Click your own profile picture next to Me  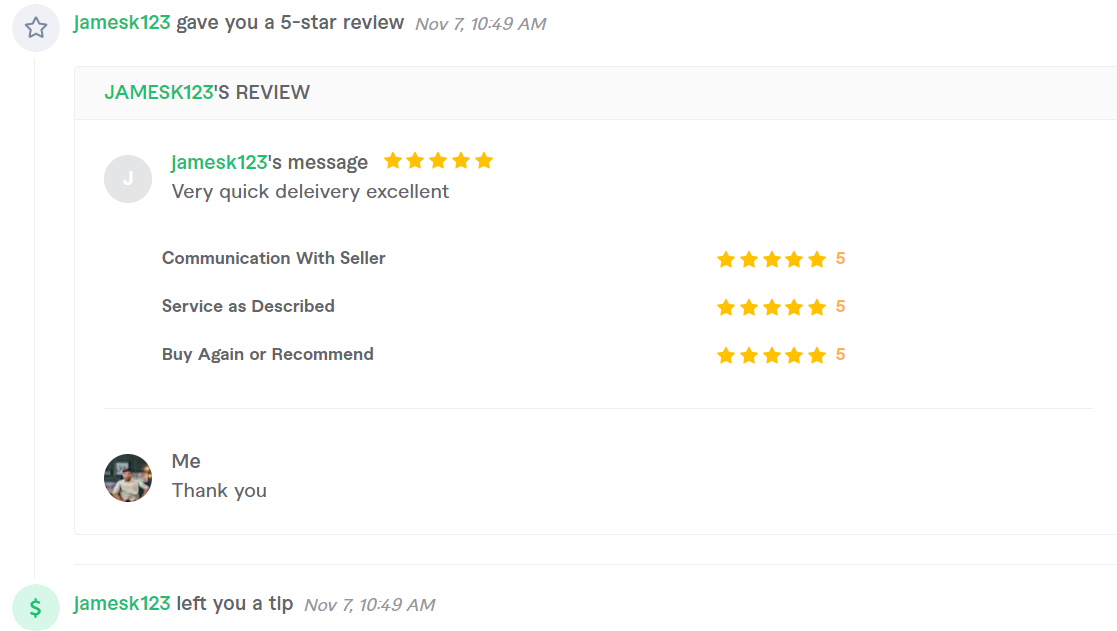128,478
